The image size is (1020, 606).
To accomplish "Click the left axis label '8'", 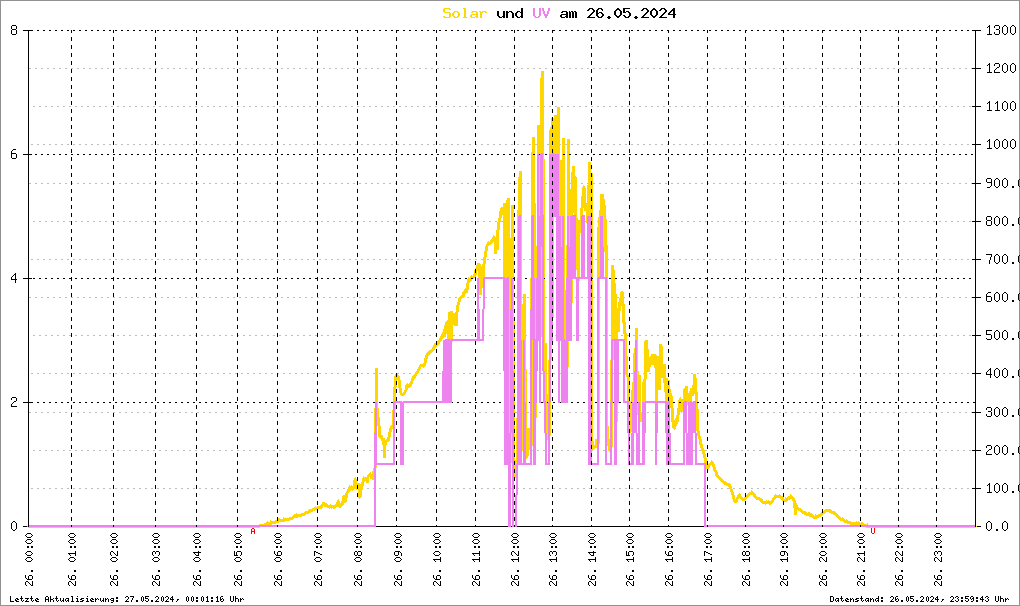I will coord(14,31).
